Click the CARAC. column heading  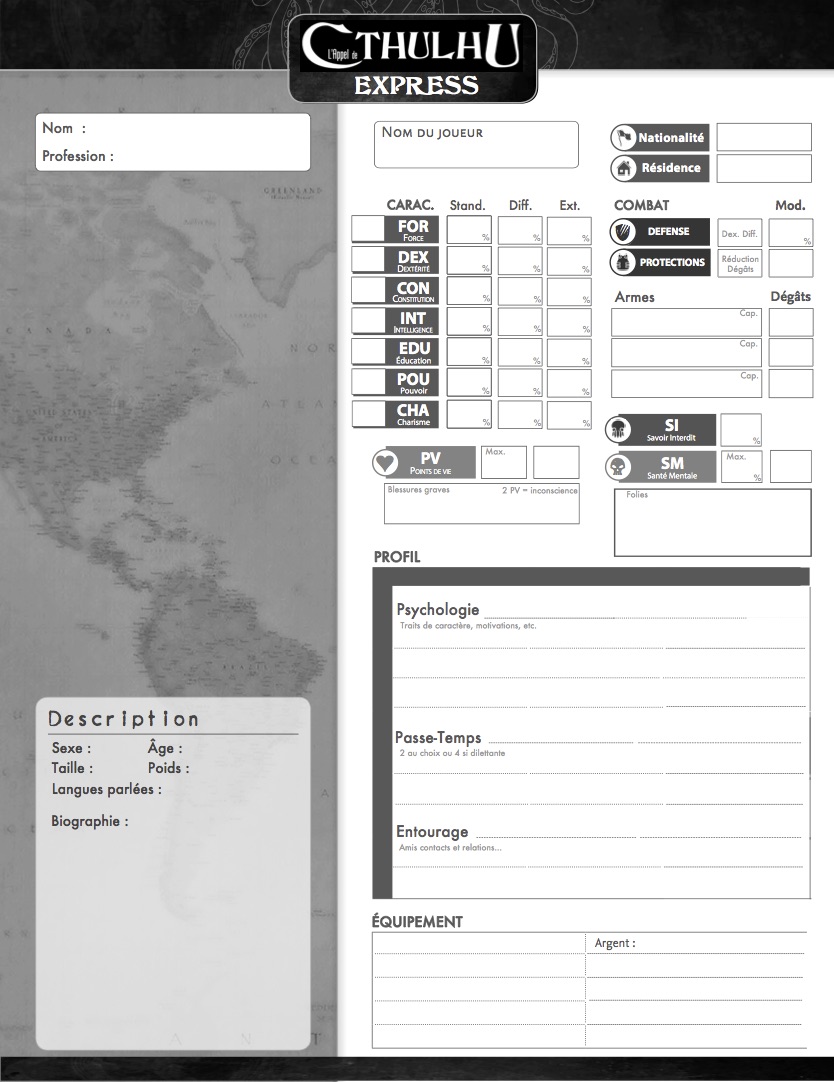[x=410, y=205]
